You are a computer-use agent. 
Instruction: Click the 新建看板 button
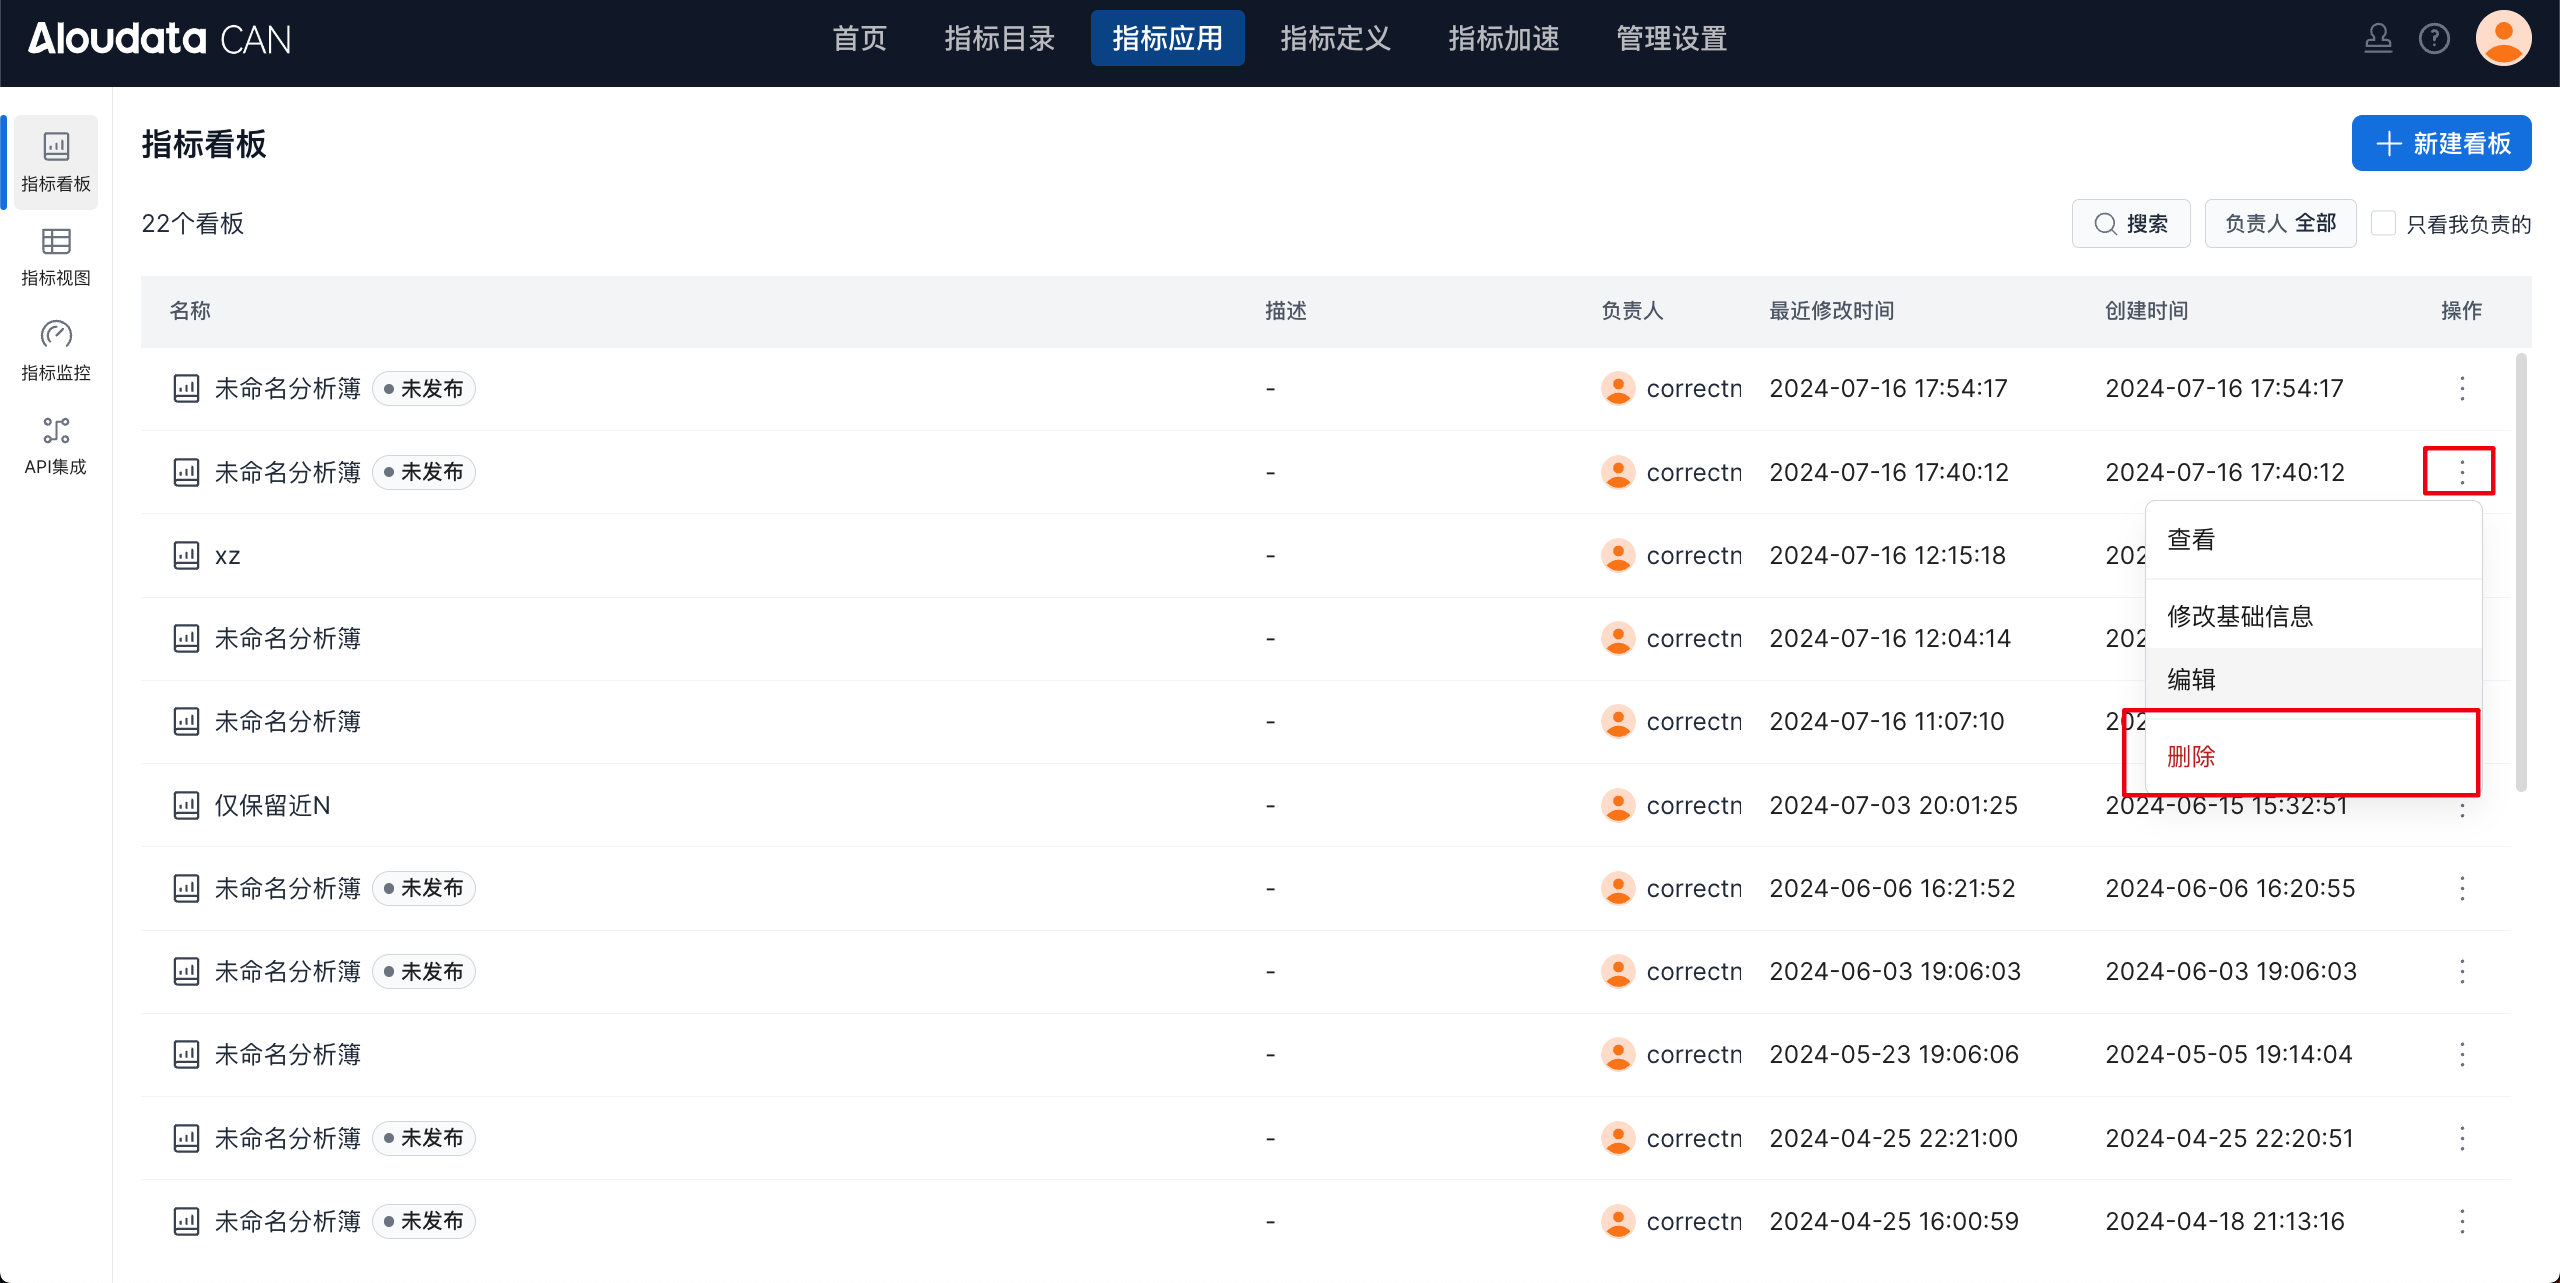2441,143
